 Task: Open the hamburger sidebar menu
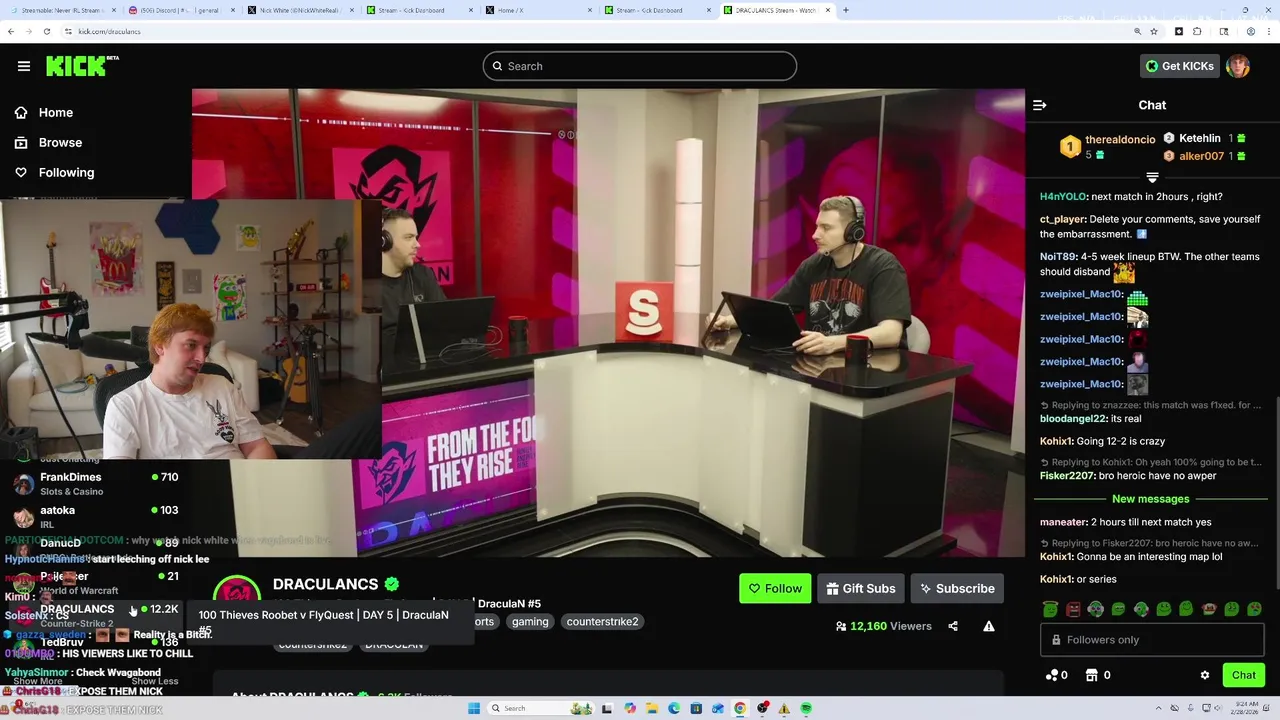24,66
